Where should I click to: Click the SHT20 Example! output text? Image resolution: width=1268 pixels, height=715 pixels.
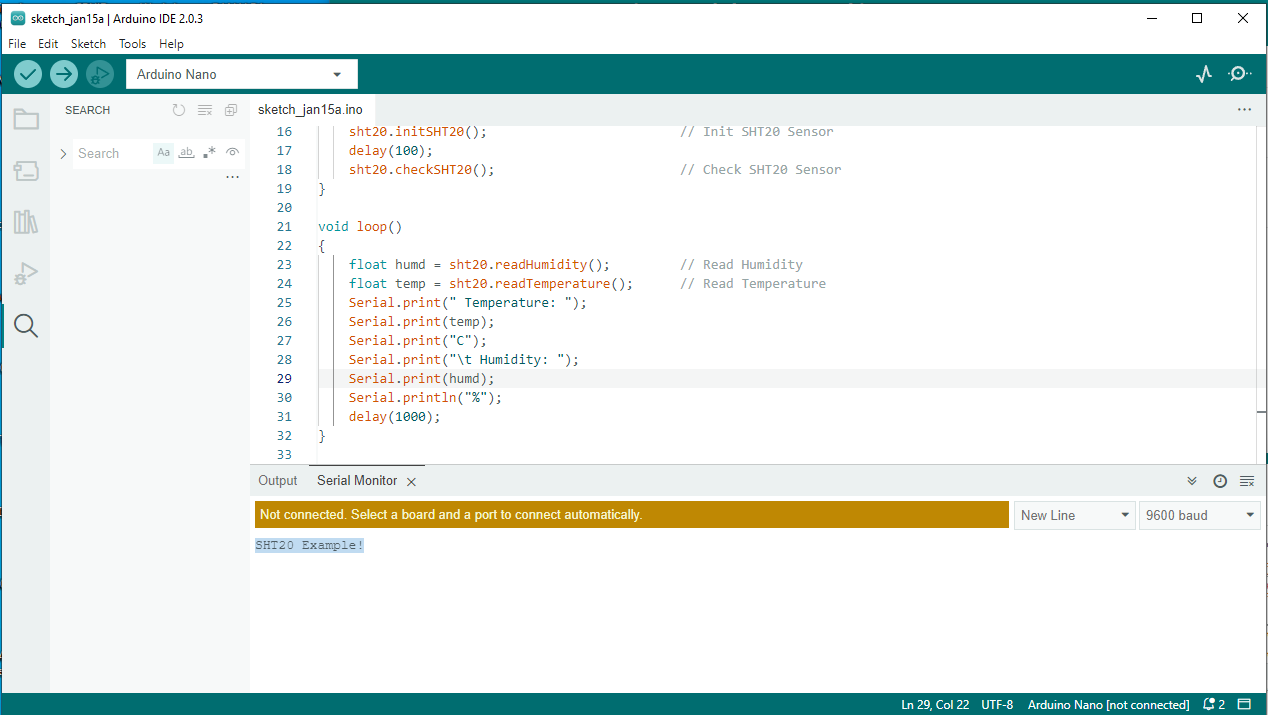pos(310,545)
